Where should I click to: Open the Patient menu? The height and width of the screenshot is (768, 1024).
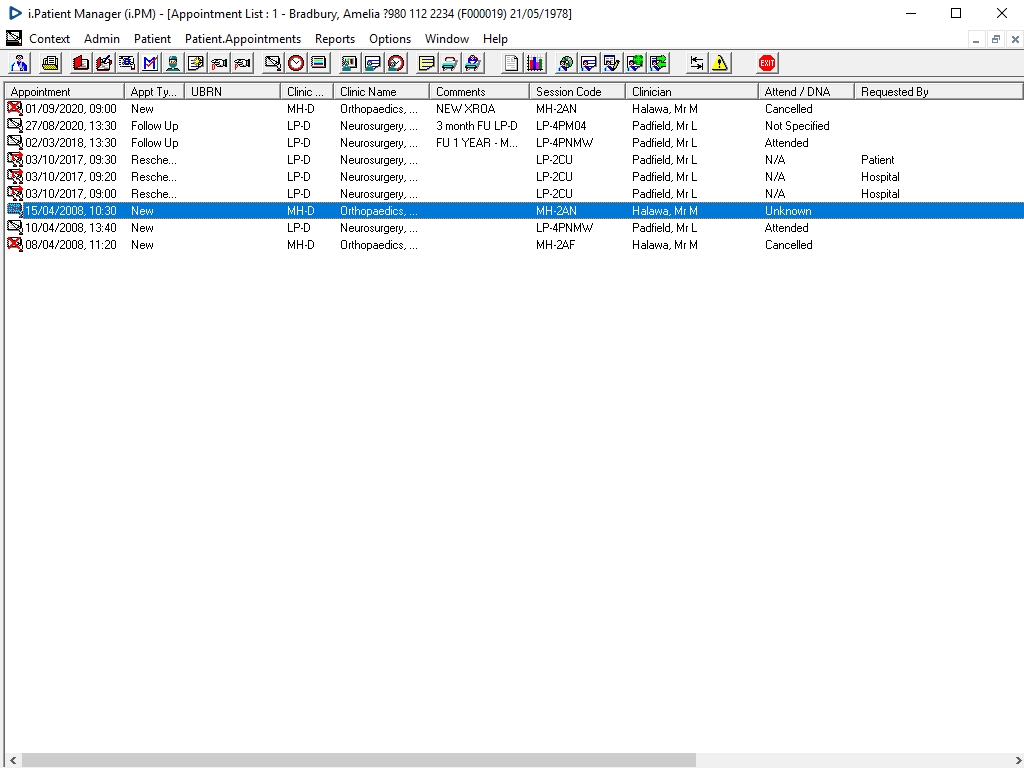point(152,39)
